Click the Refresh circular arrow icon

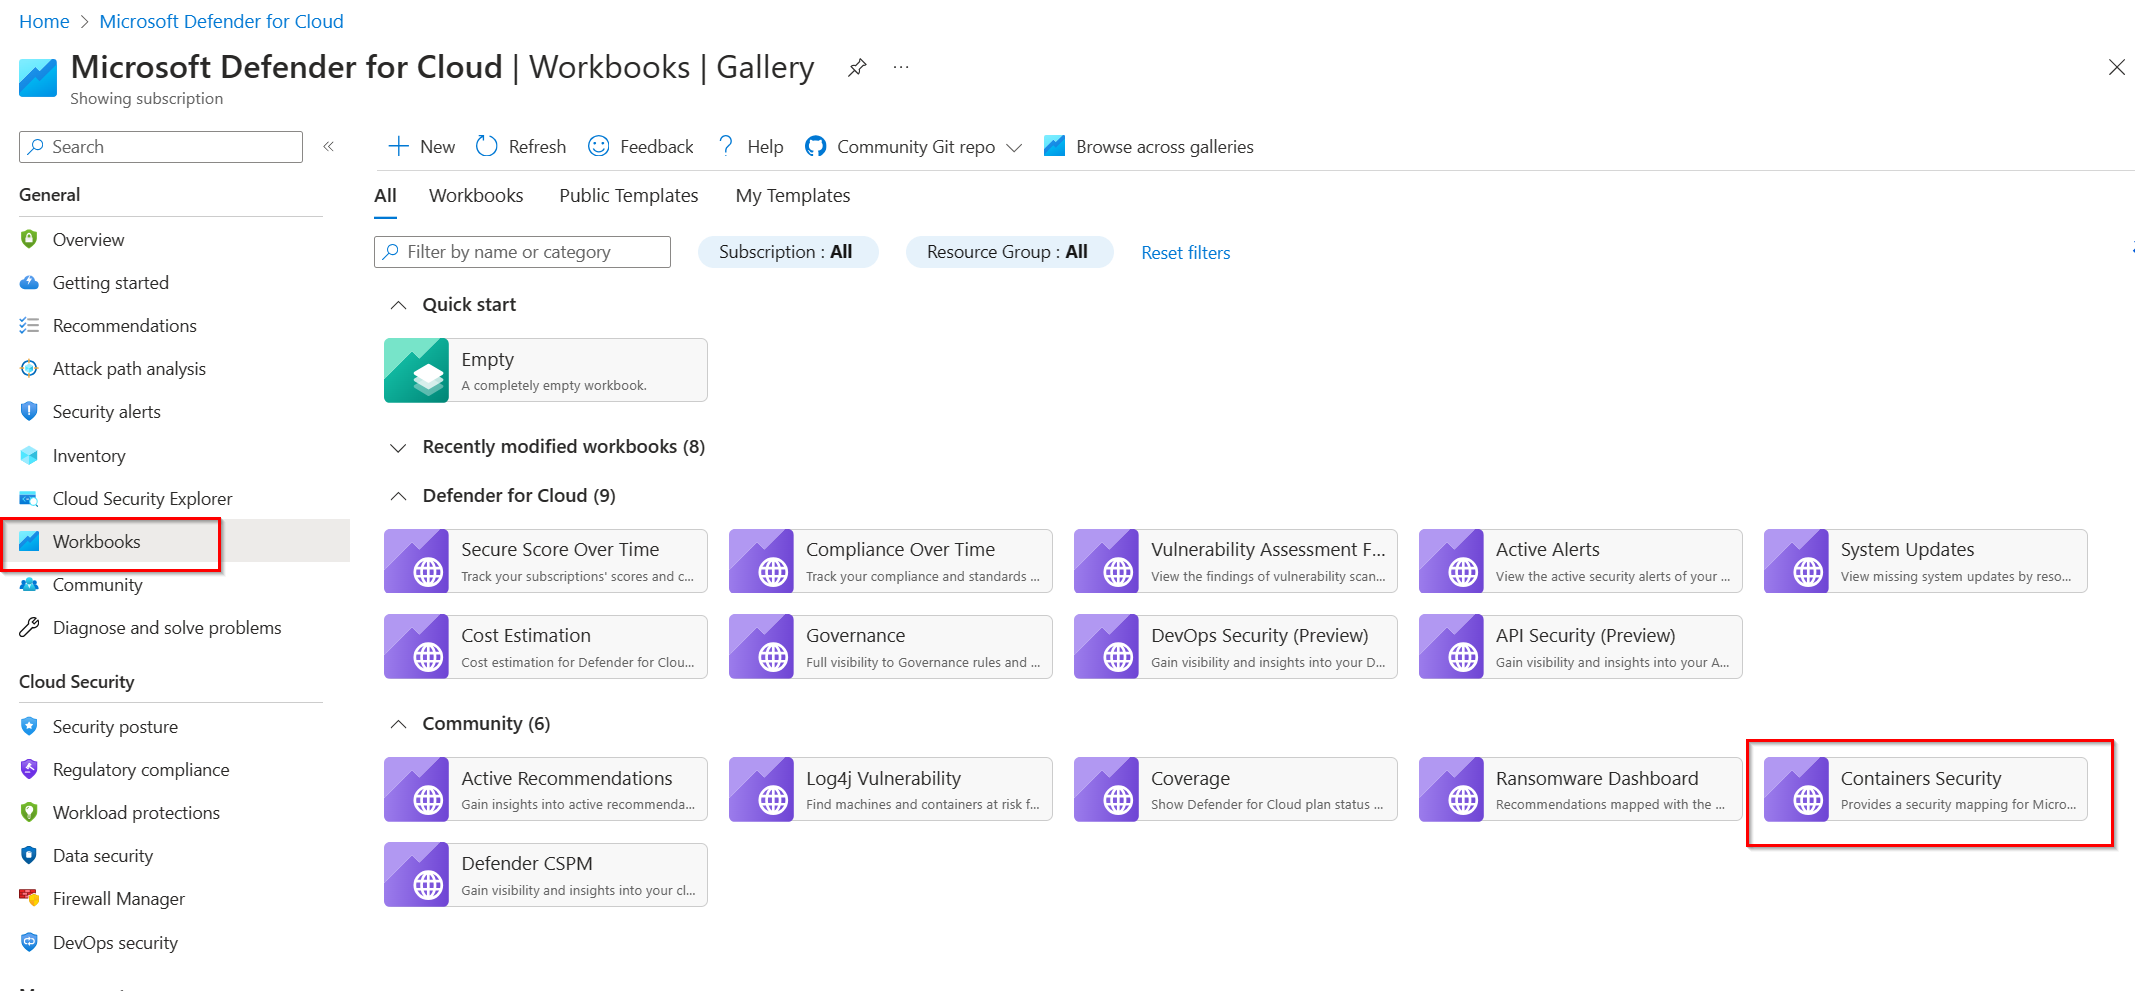pos(487,146)
